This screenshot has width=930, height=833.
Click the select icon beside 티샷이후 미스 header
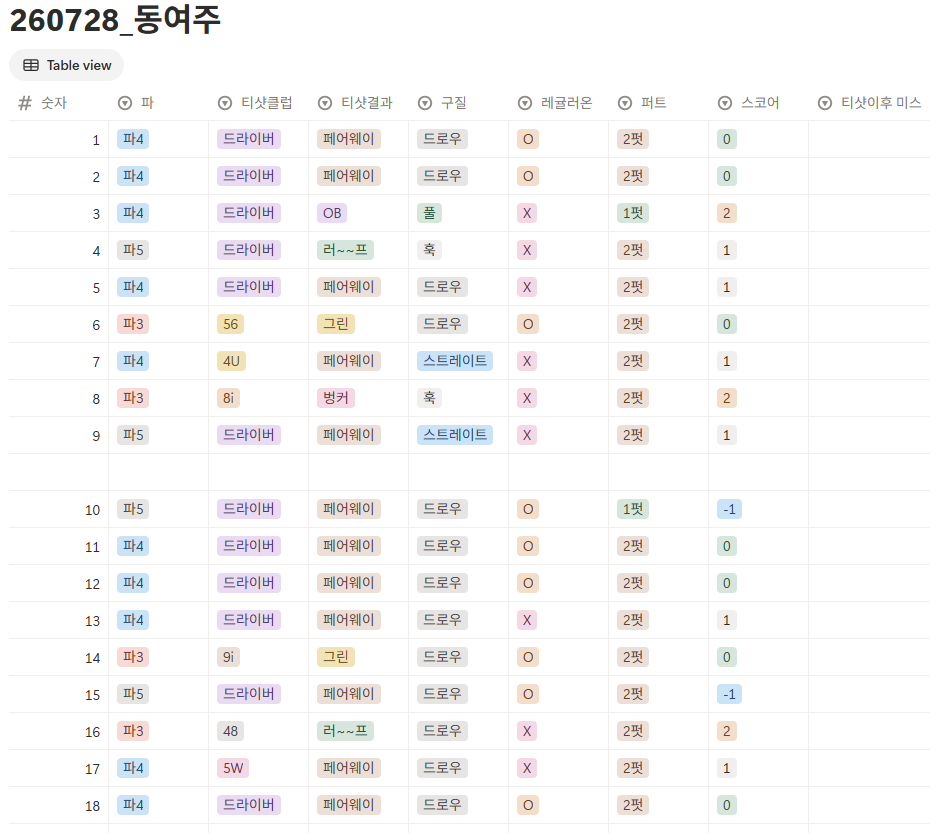(825, 103)
